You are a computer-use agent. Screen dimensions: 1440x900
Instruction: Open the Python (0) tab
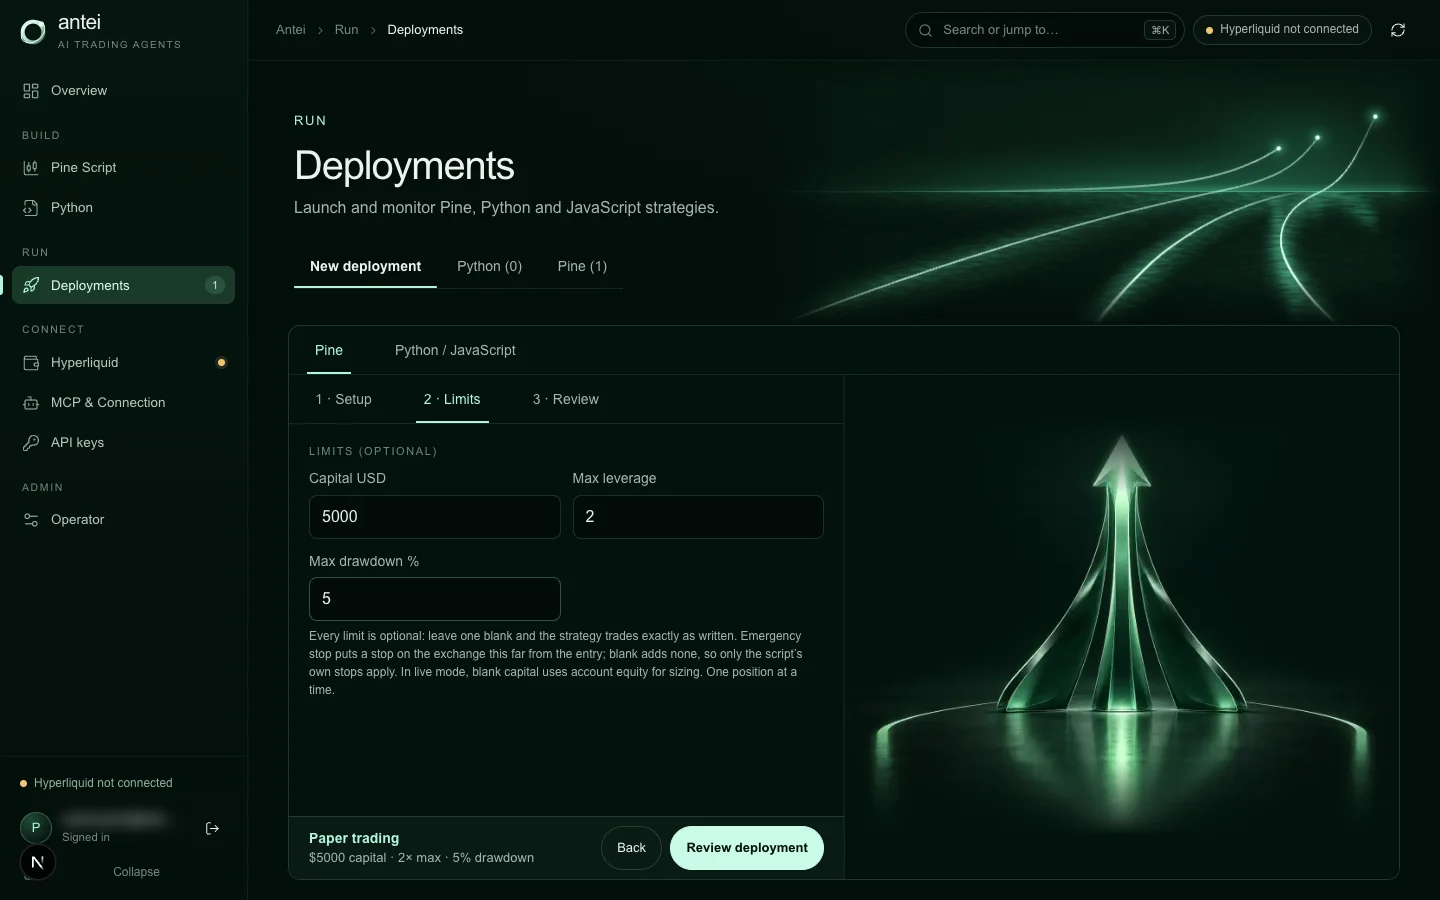[489, 267]
